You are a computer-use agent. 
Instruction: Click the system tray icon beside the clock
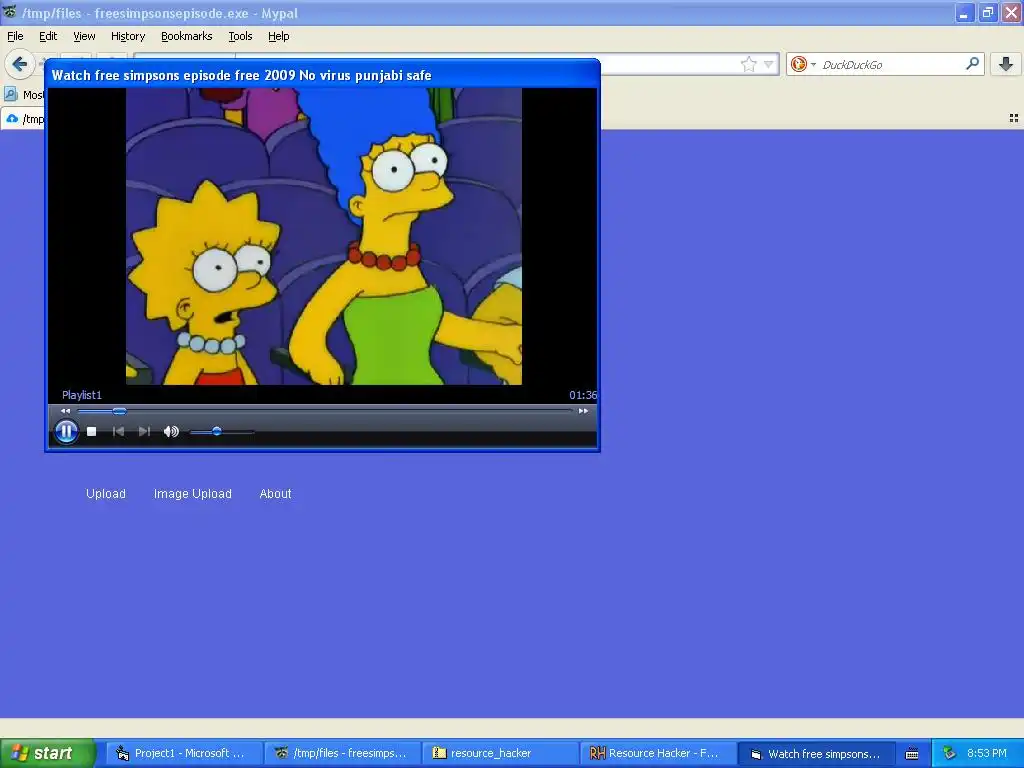[949, 753]
